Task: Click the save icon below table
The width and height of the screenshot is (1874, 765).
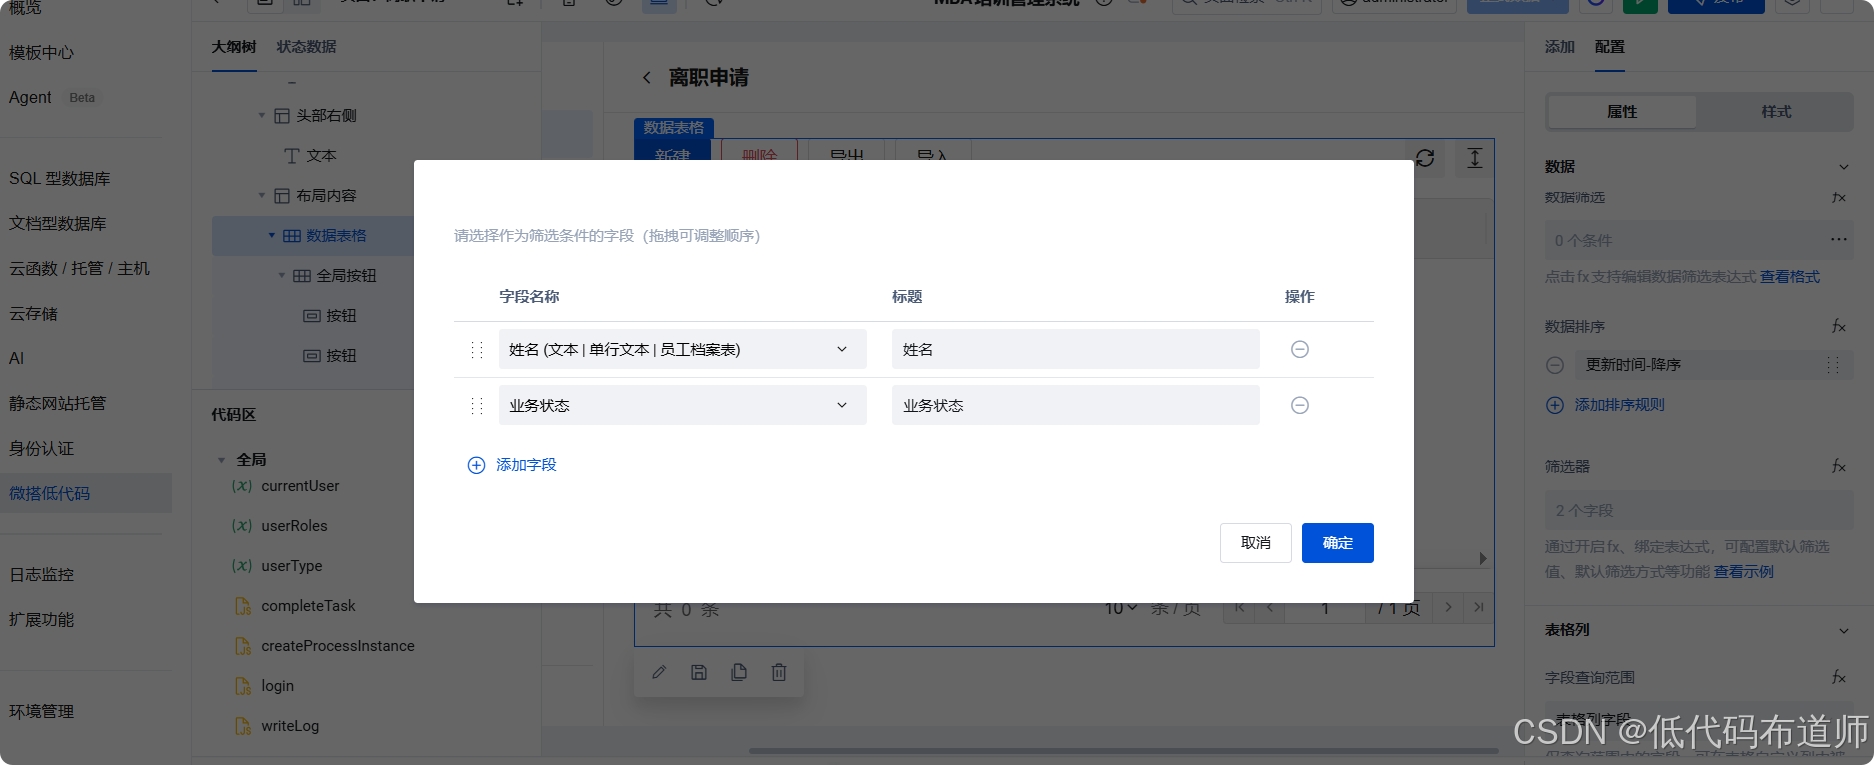Action: (699, 673)
